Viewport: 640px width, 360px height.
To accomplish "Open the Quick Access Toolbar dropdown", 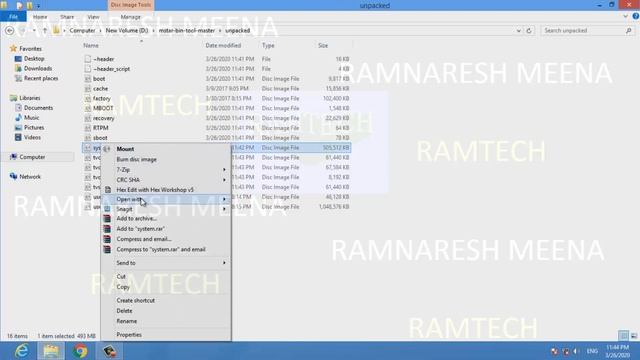I will [38, 6].
